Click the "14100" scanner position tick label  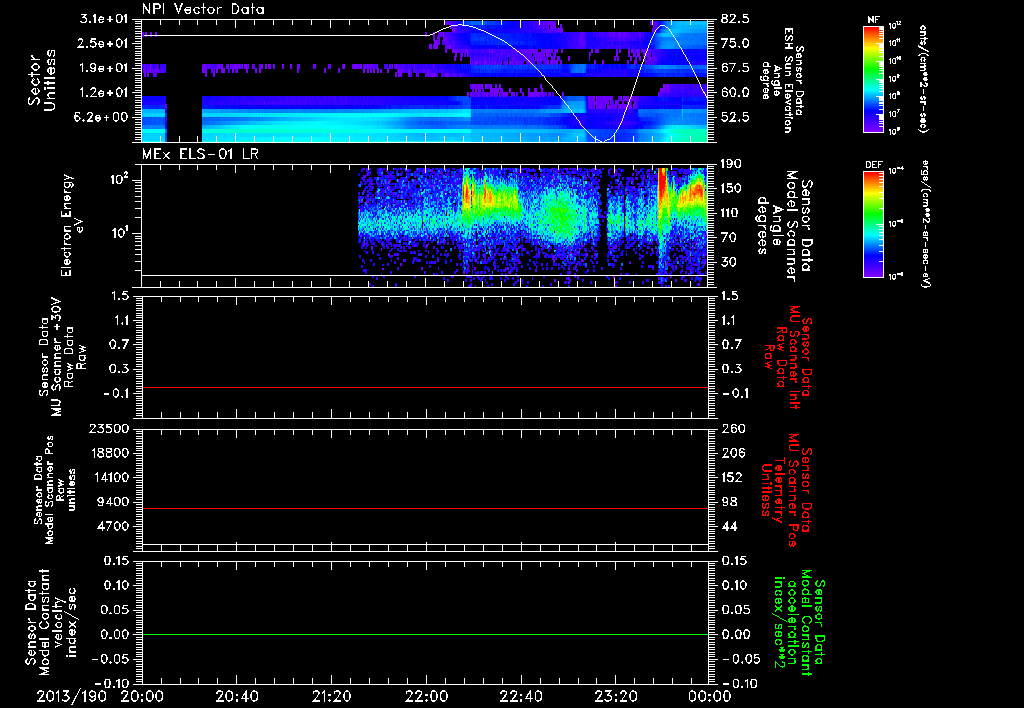coord(109,477)
